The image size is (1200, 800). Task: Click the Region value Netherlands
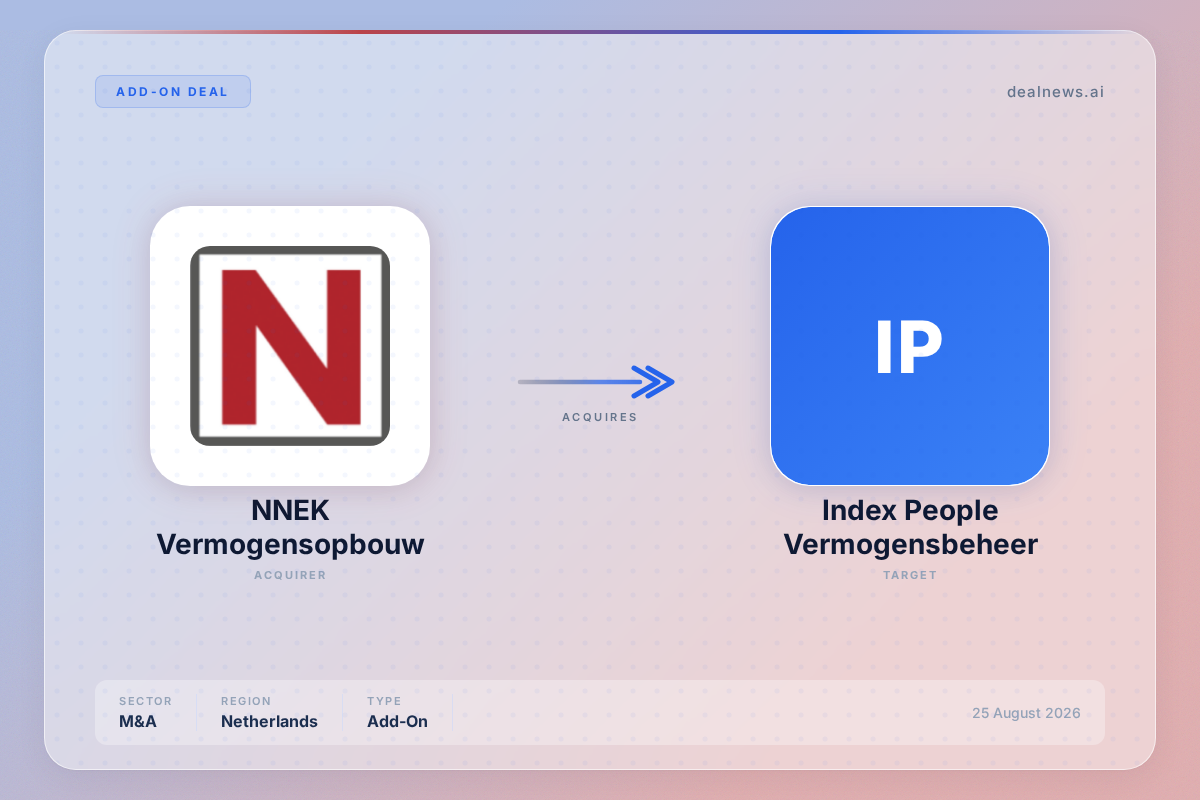click(x=269, y=721)
